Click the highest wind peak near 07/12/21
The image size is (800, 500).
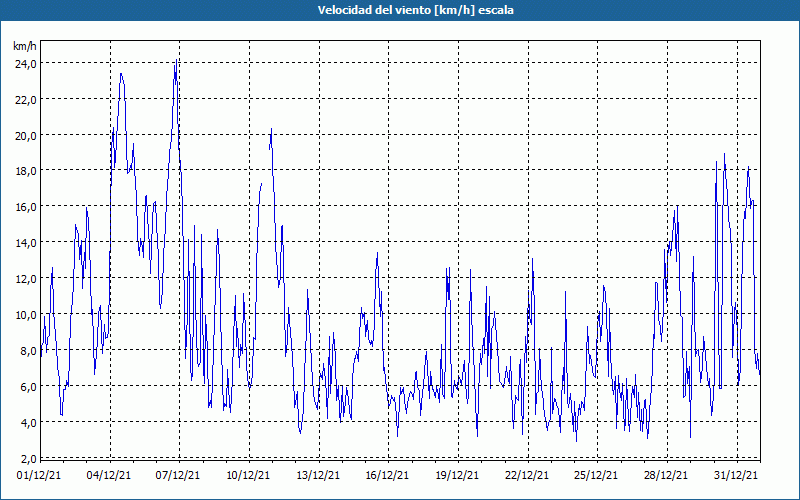176,60
